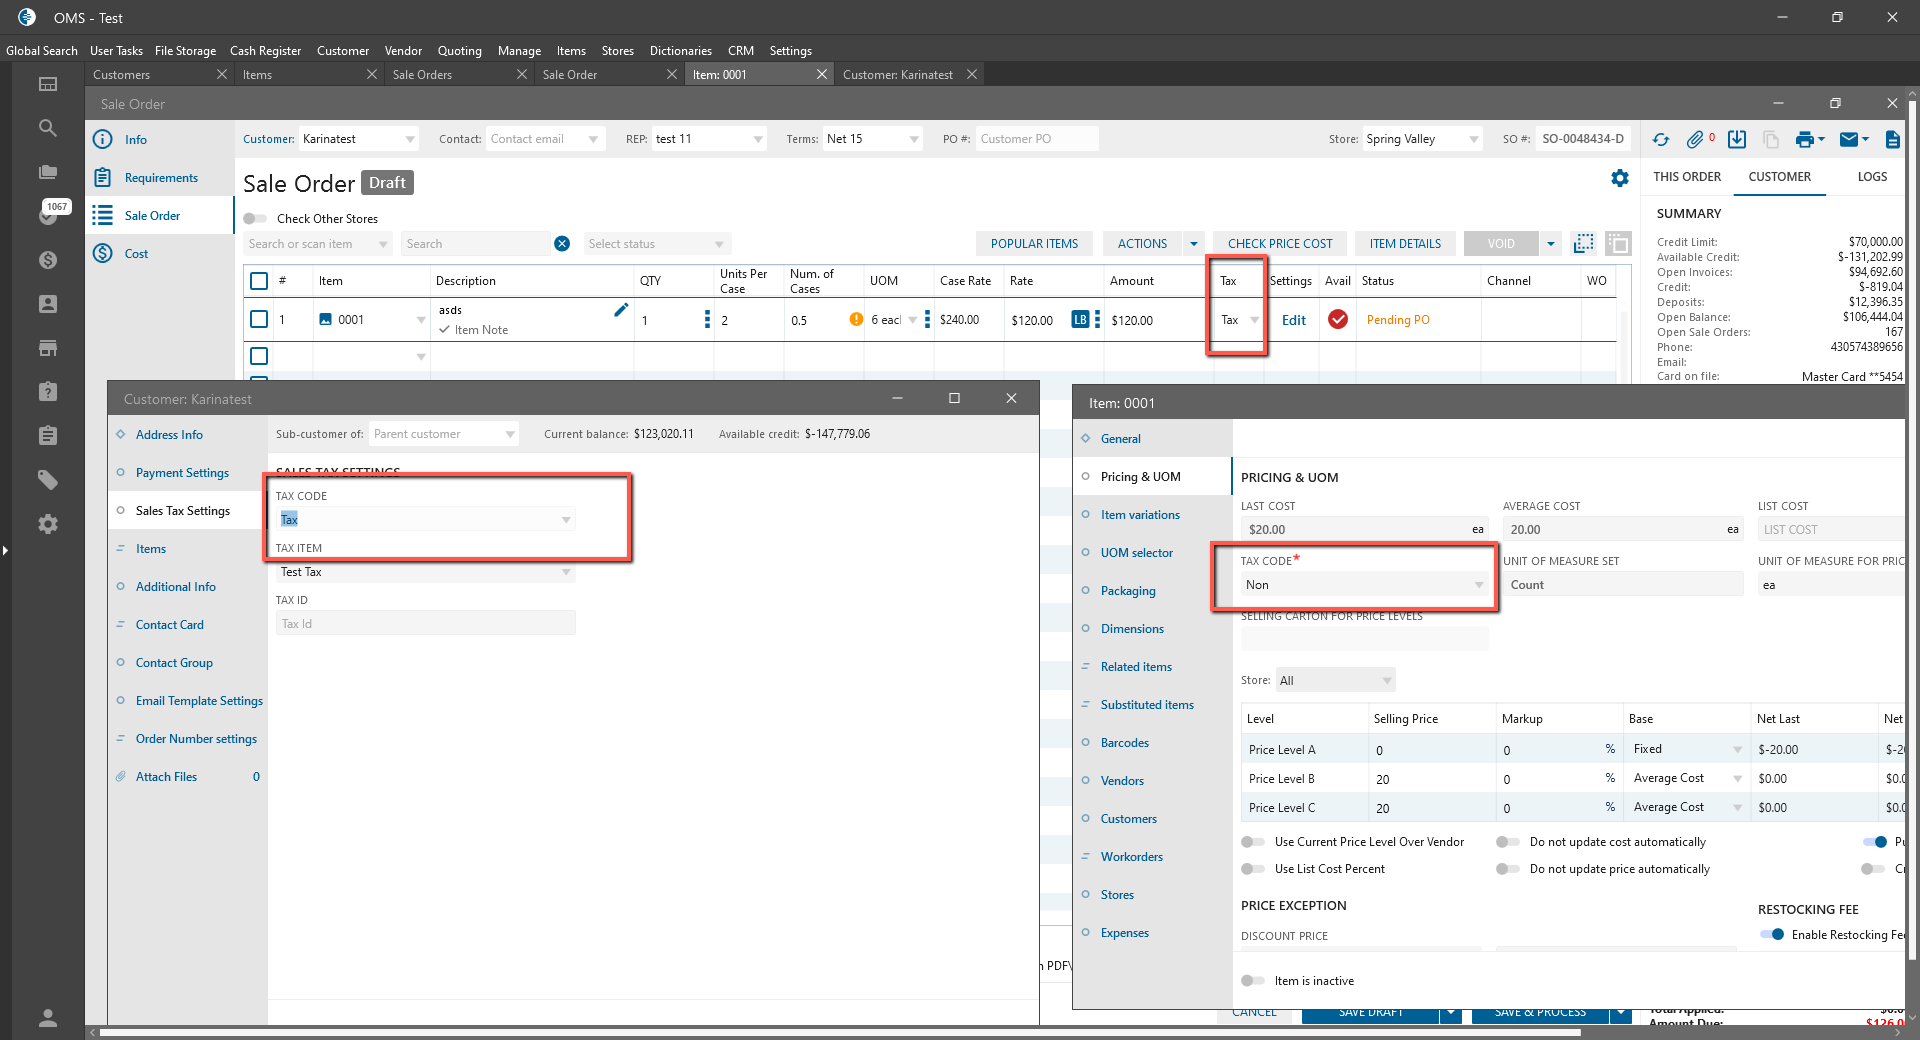Screen dimensions: 1920x1040
Task: Click the refresh order icon
Action: pyautogui.click(x=1661, y=140)
